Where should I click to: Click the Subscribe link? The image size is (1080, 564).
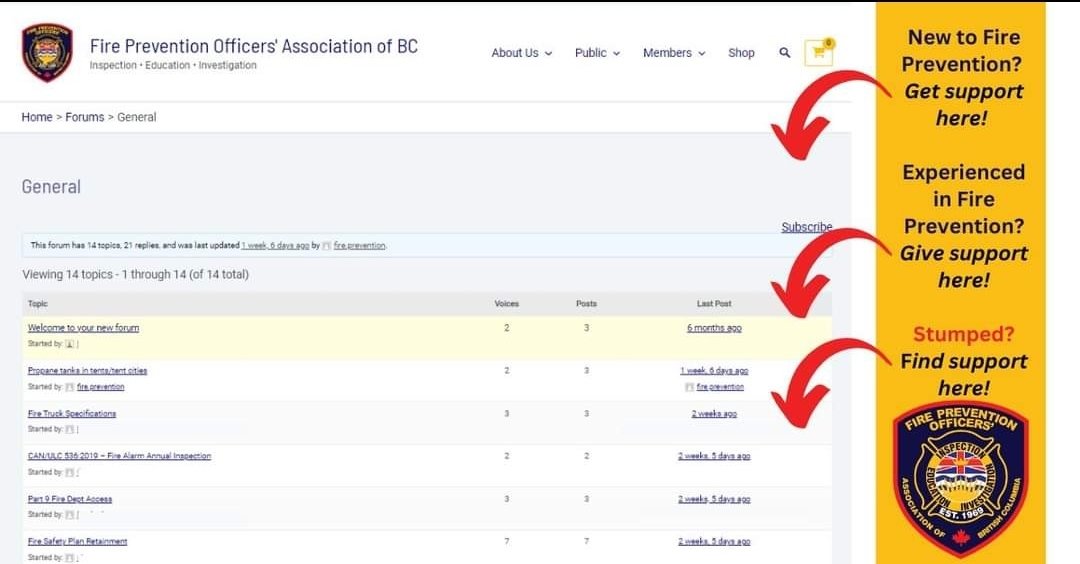pos(807,227)
